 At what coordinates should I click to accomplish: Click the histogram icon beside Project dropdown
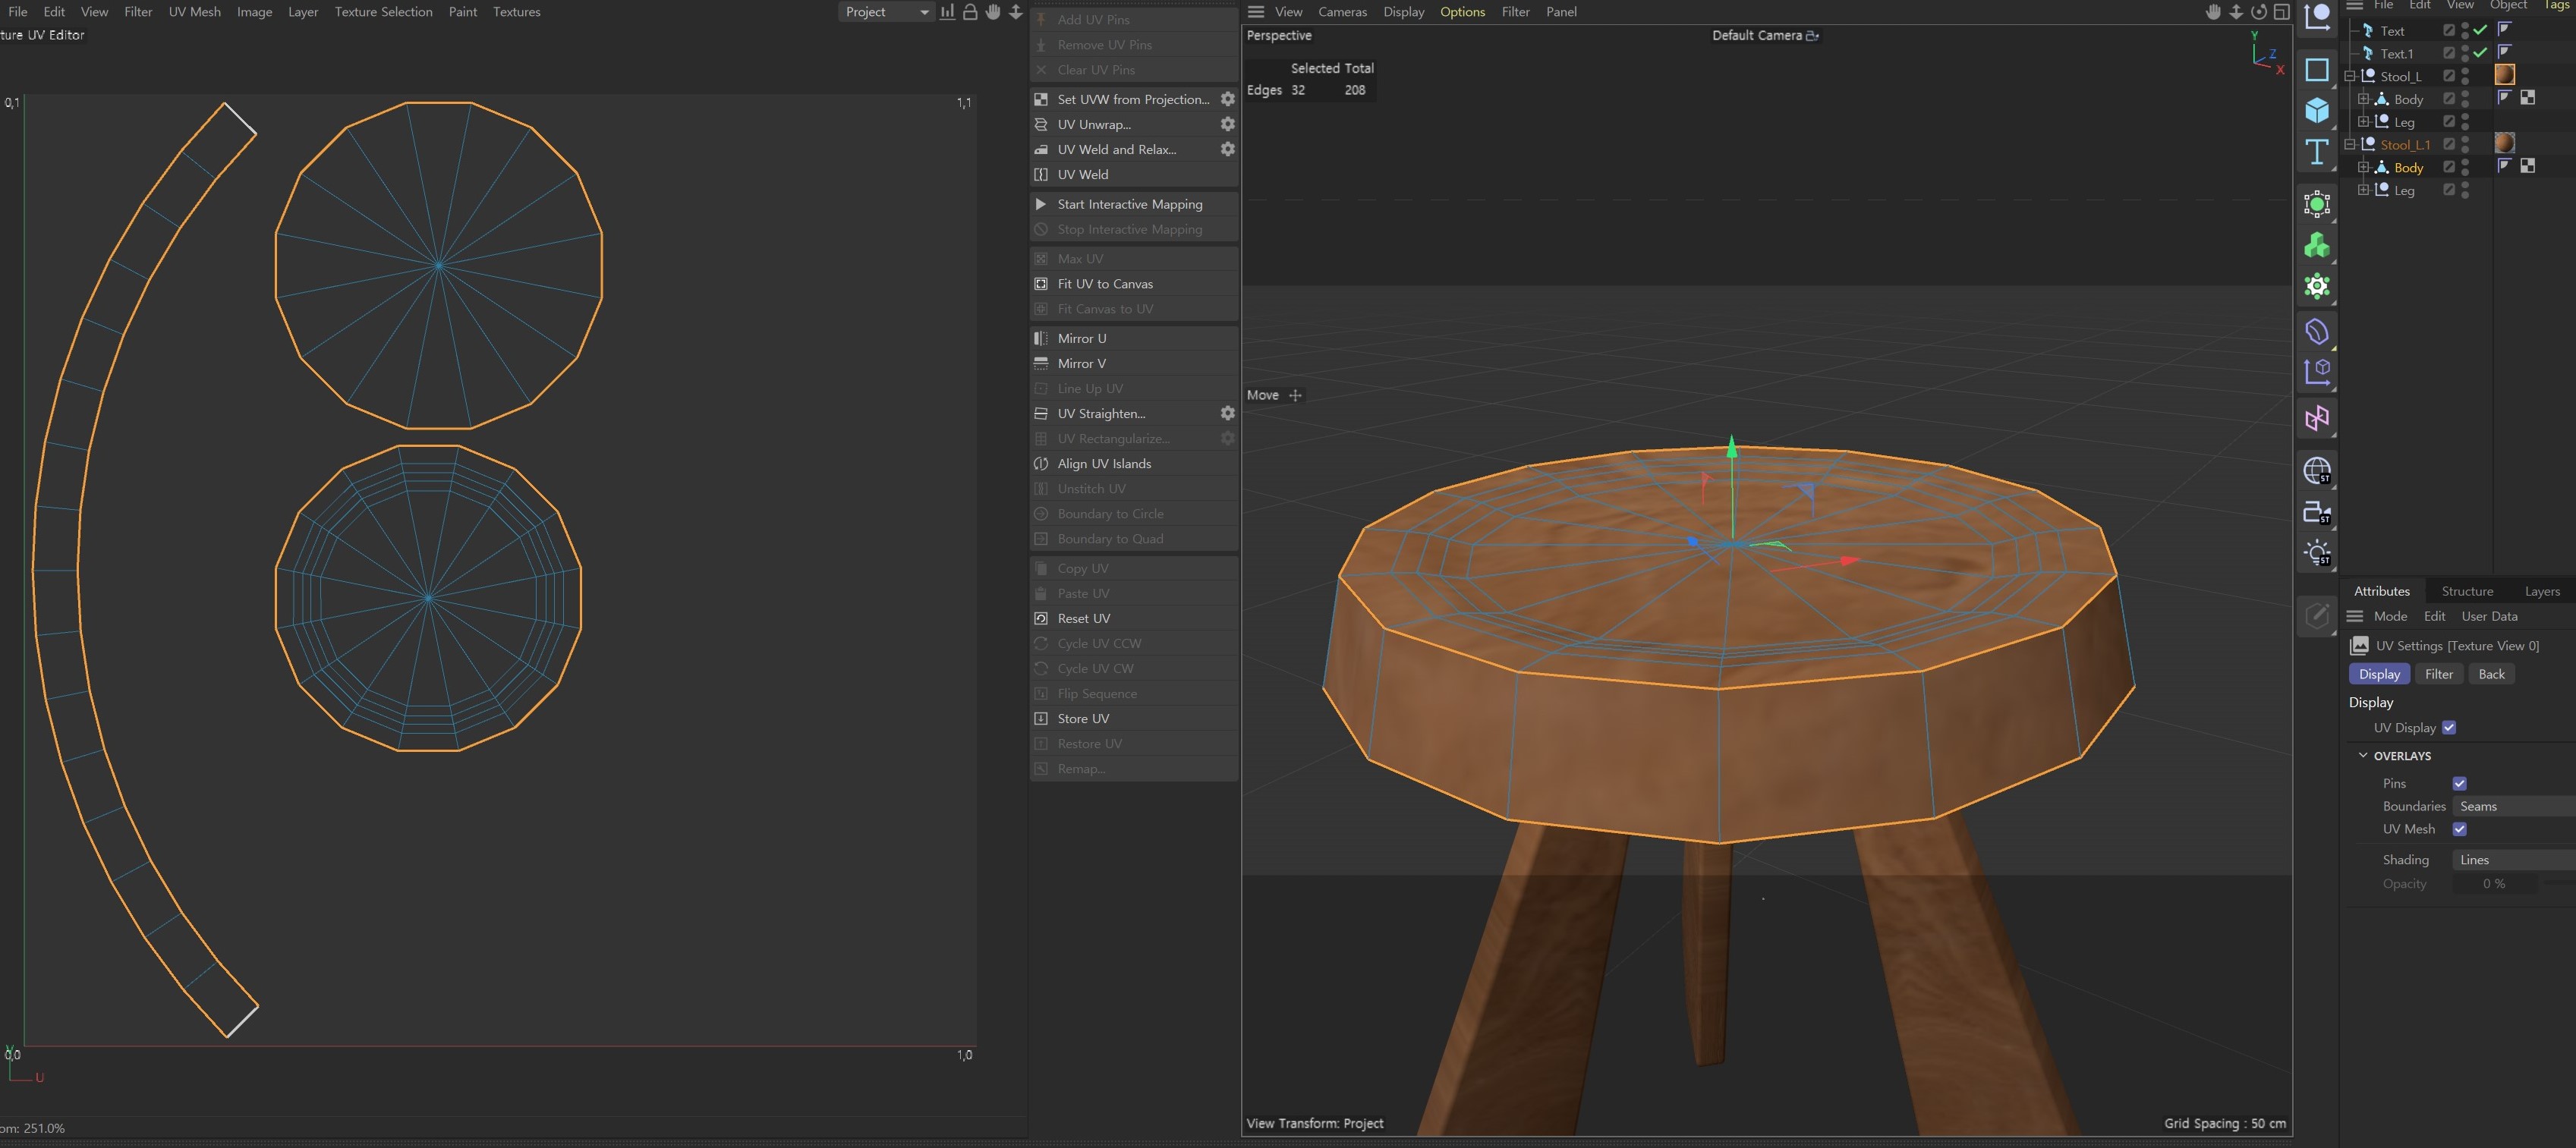click(x=947, y=12)
